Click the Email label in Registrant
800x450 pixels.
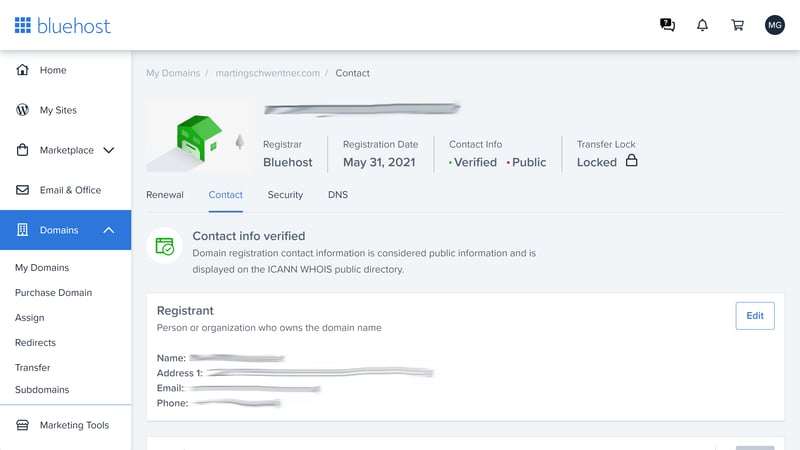tap(170, 388)
